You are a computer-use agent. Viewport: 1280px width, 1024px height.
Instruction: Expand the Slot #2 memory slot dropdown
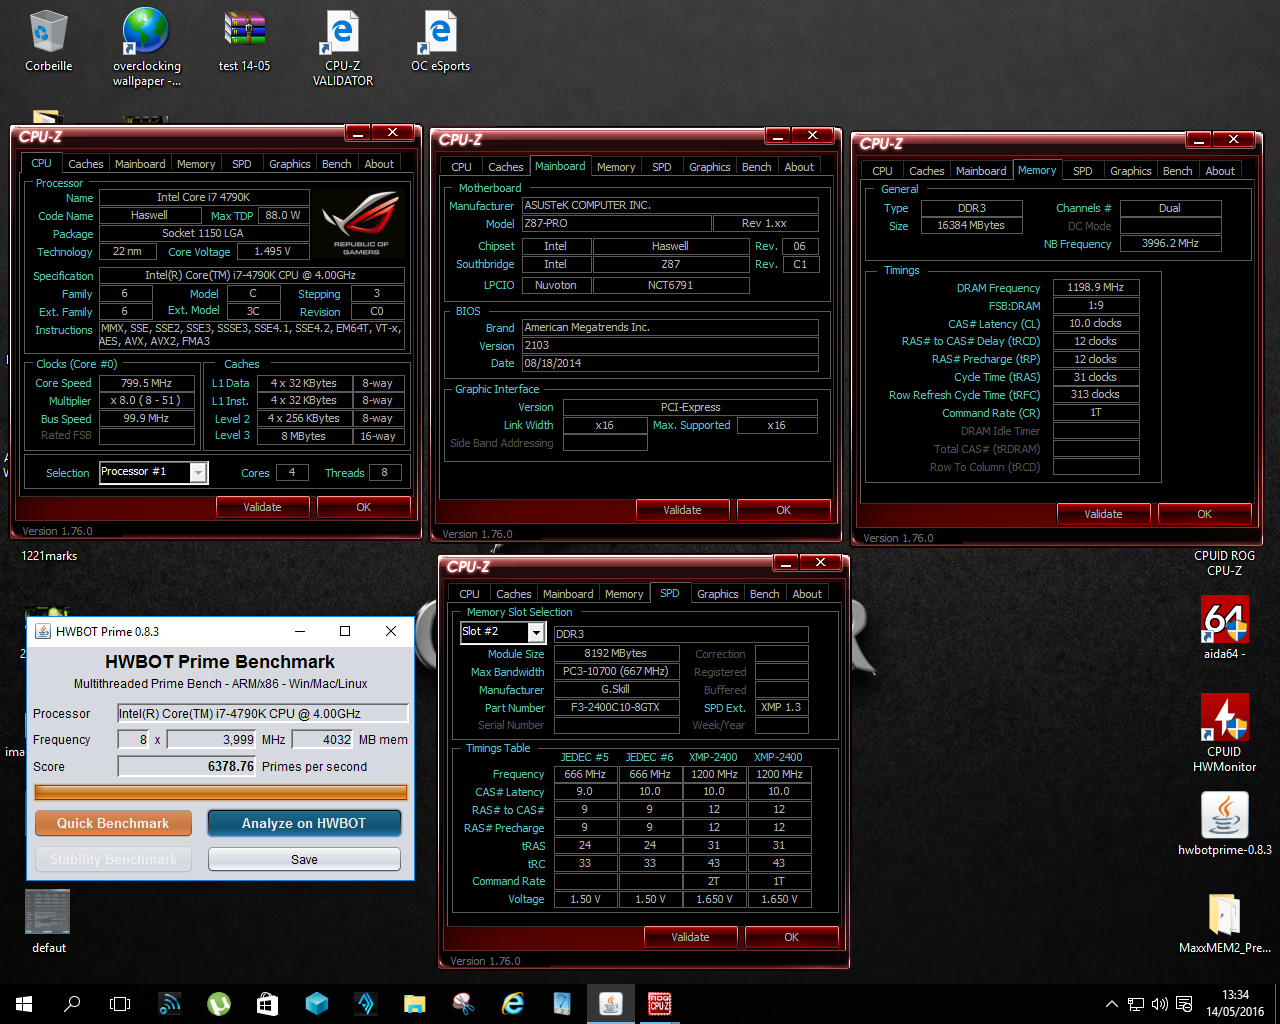tap(536, 633)
